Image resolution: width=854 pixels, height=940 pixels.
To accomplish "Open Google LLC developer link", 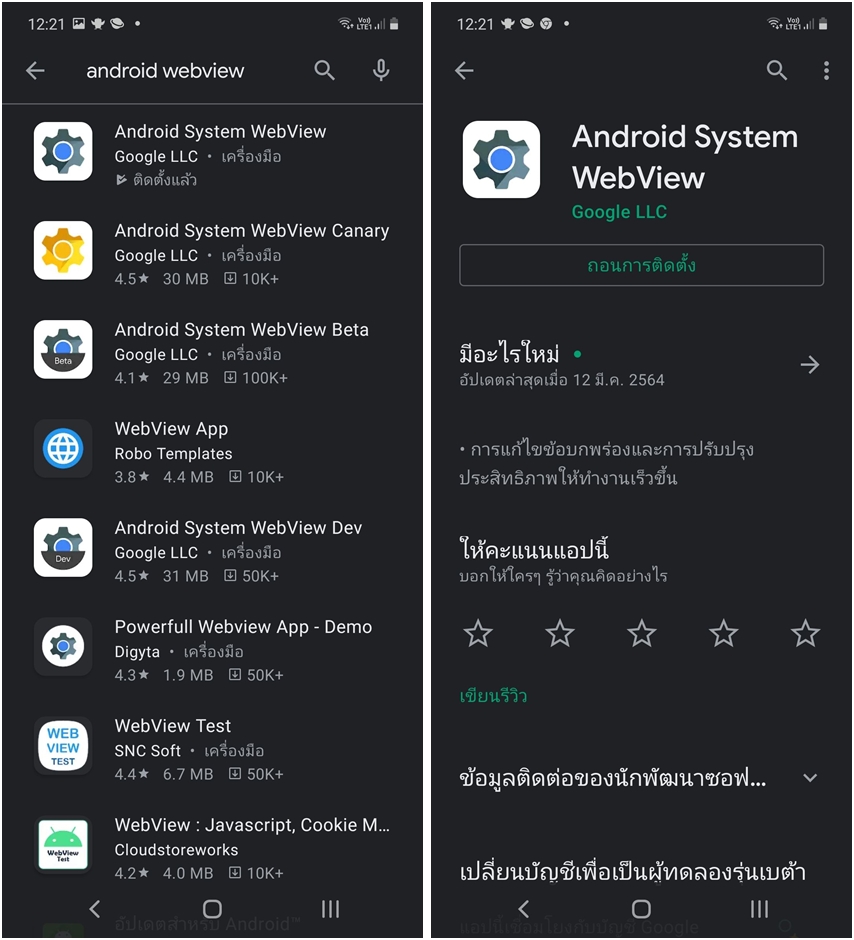I will (619, 212).
